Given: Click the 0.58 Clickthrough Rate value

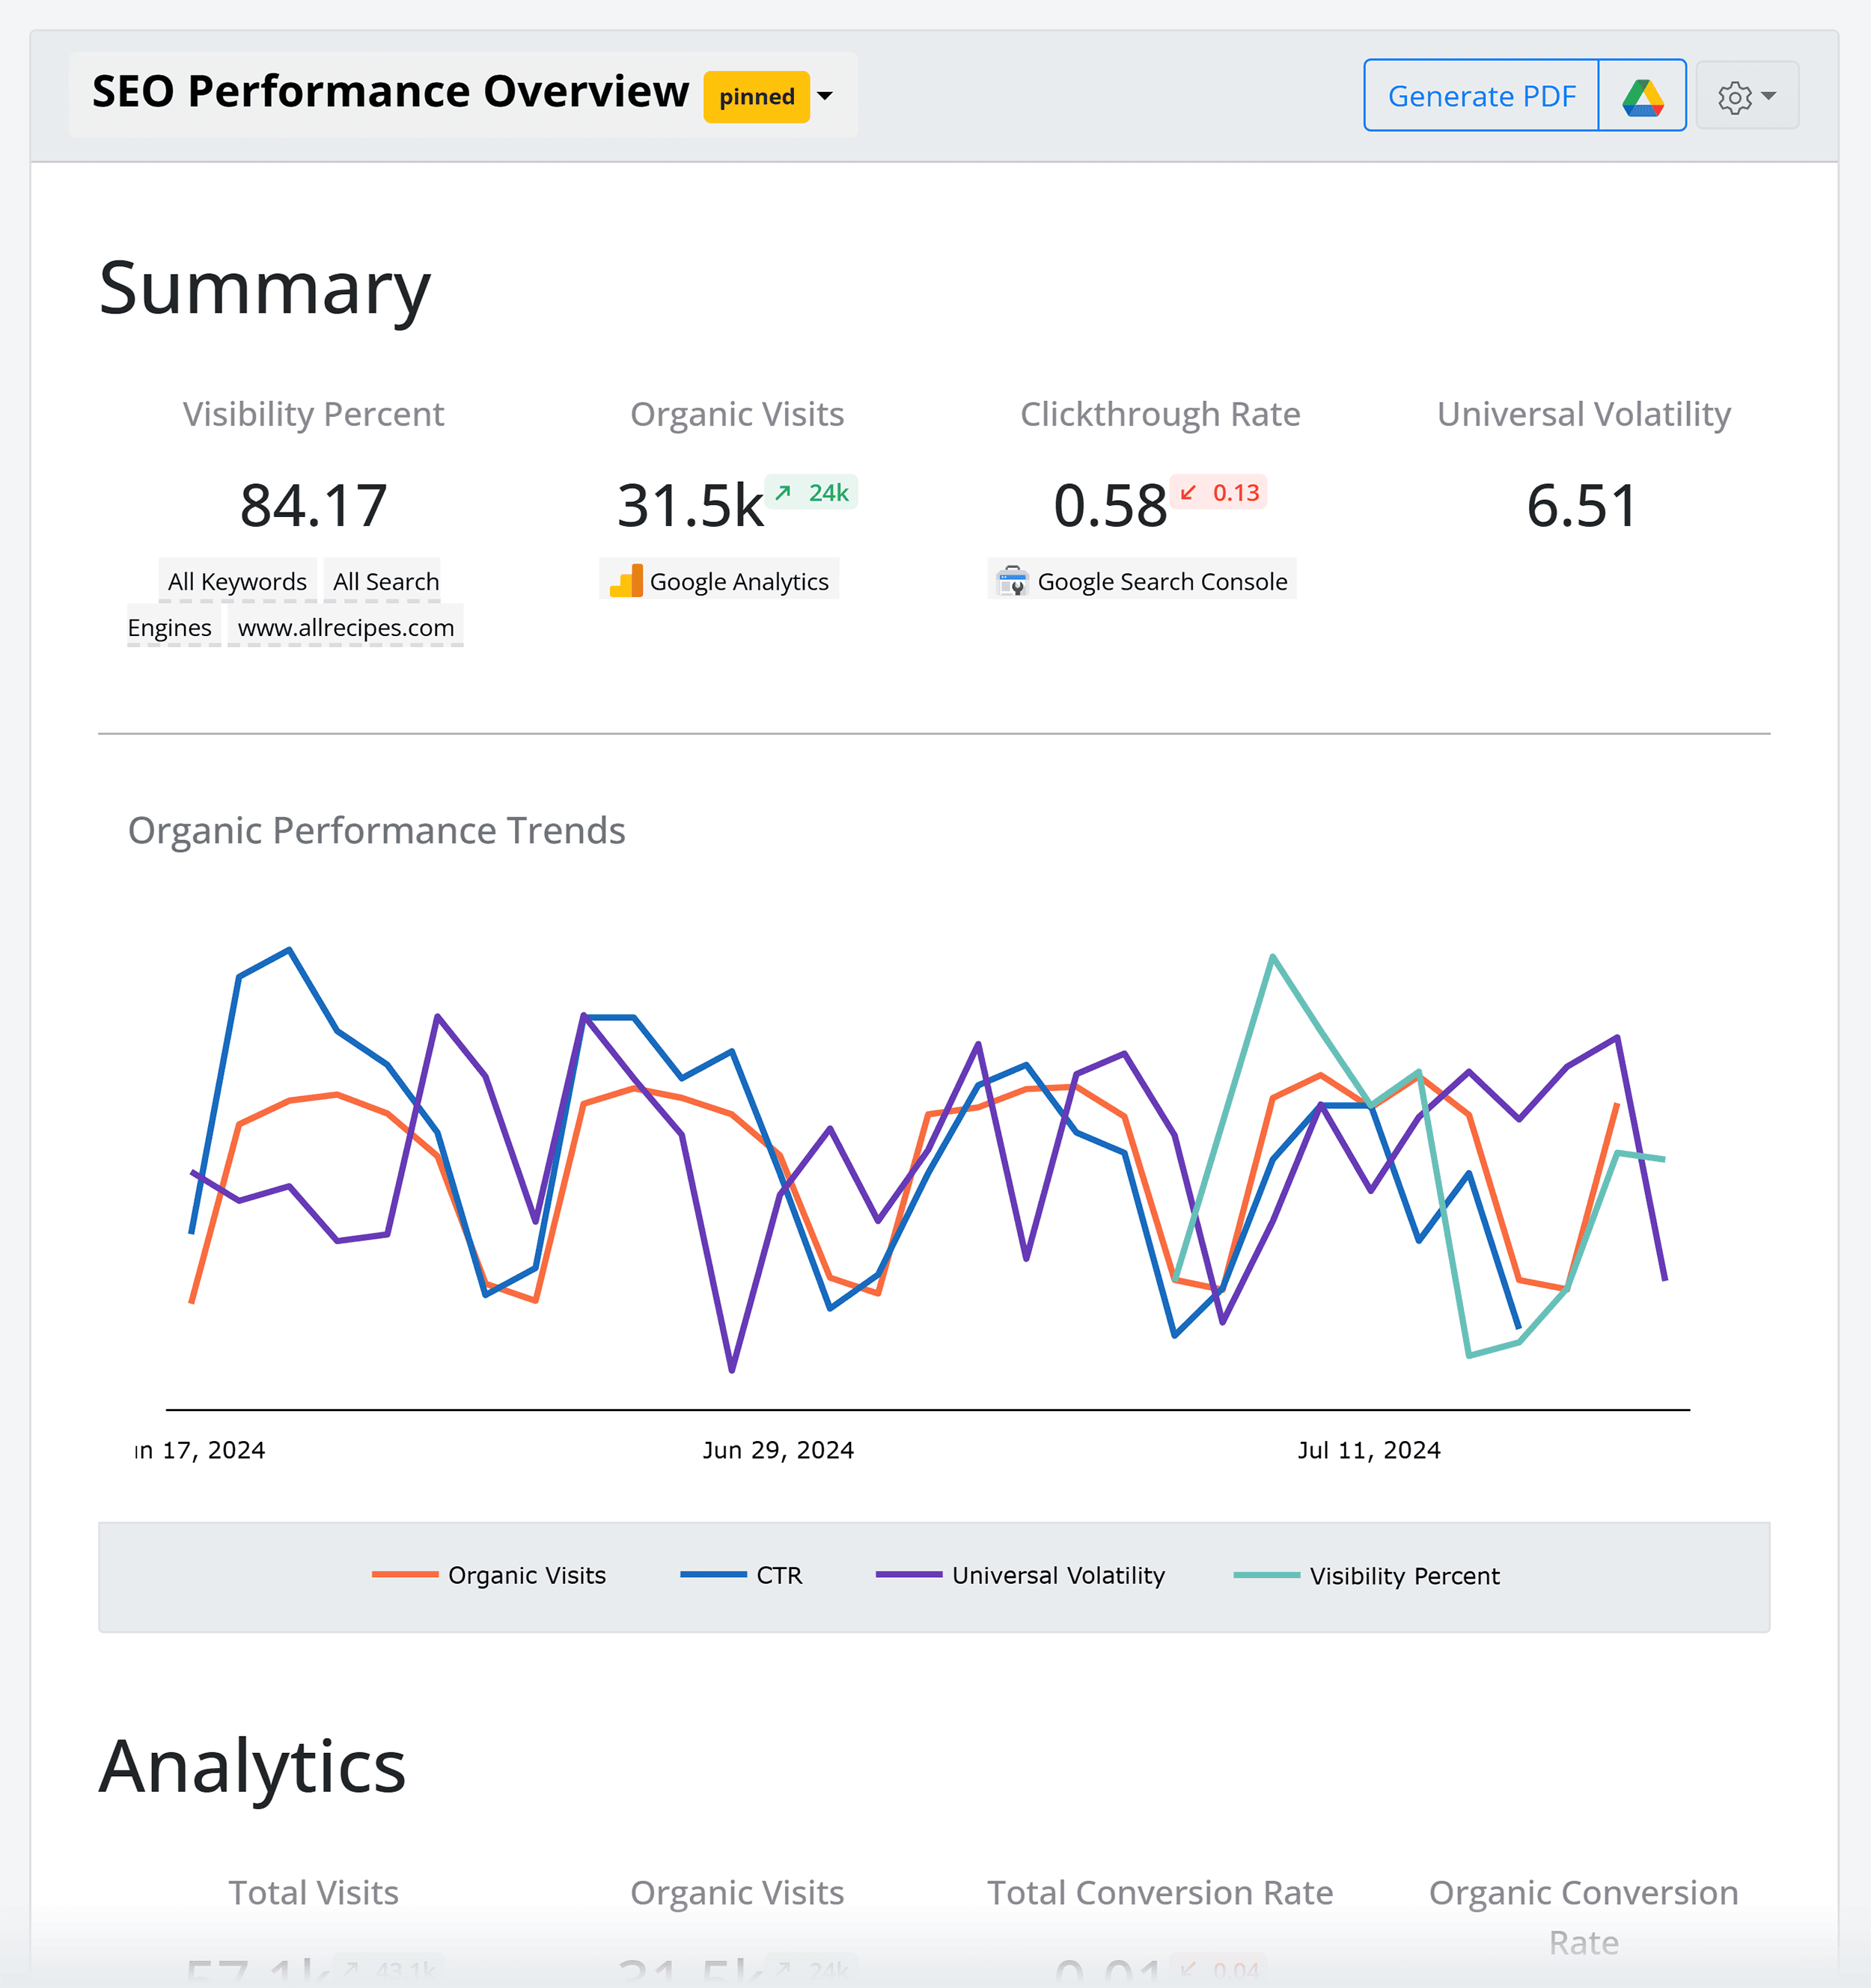Looking at the screenshot, I should click(x=1110, y=505).
